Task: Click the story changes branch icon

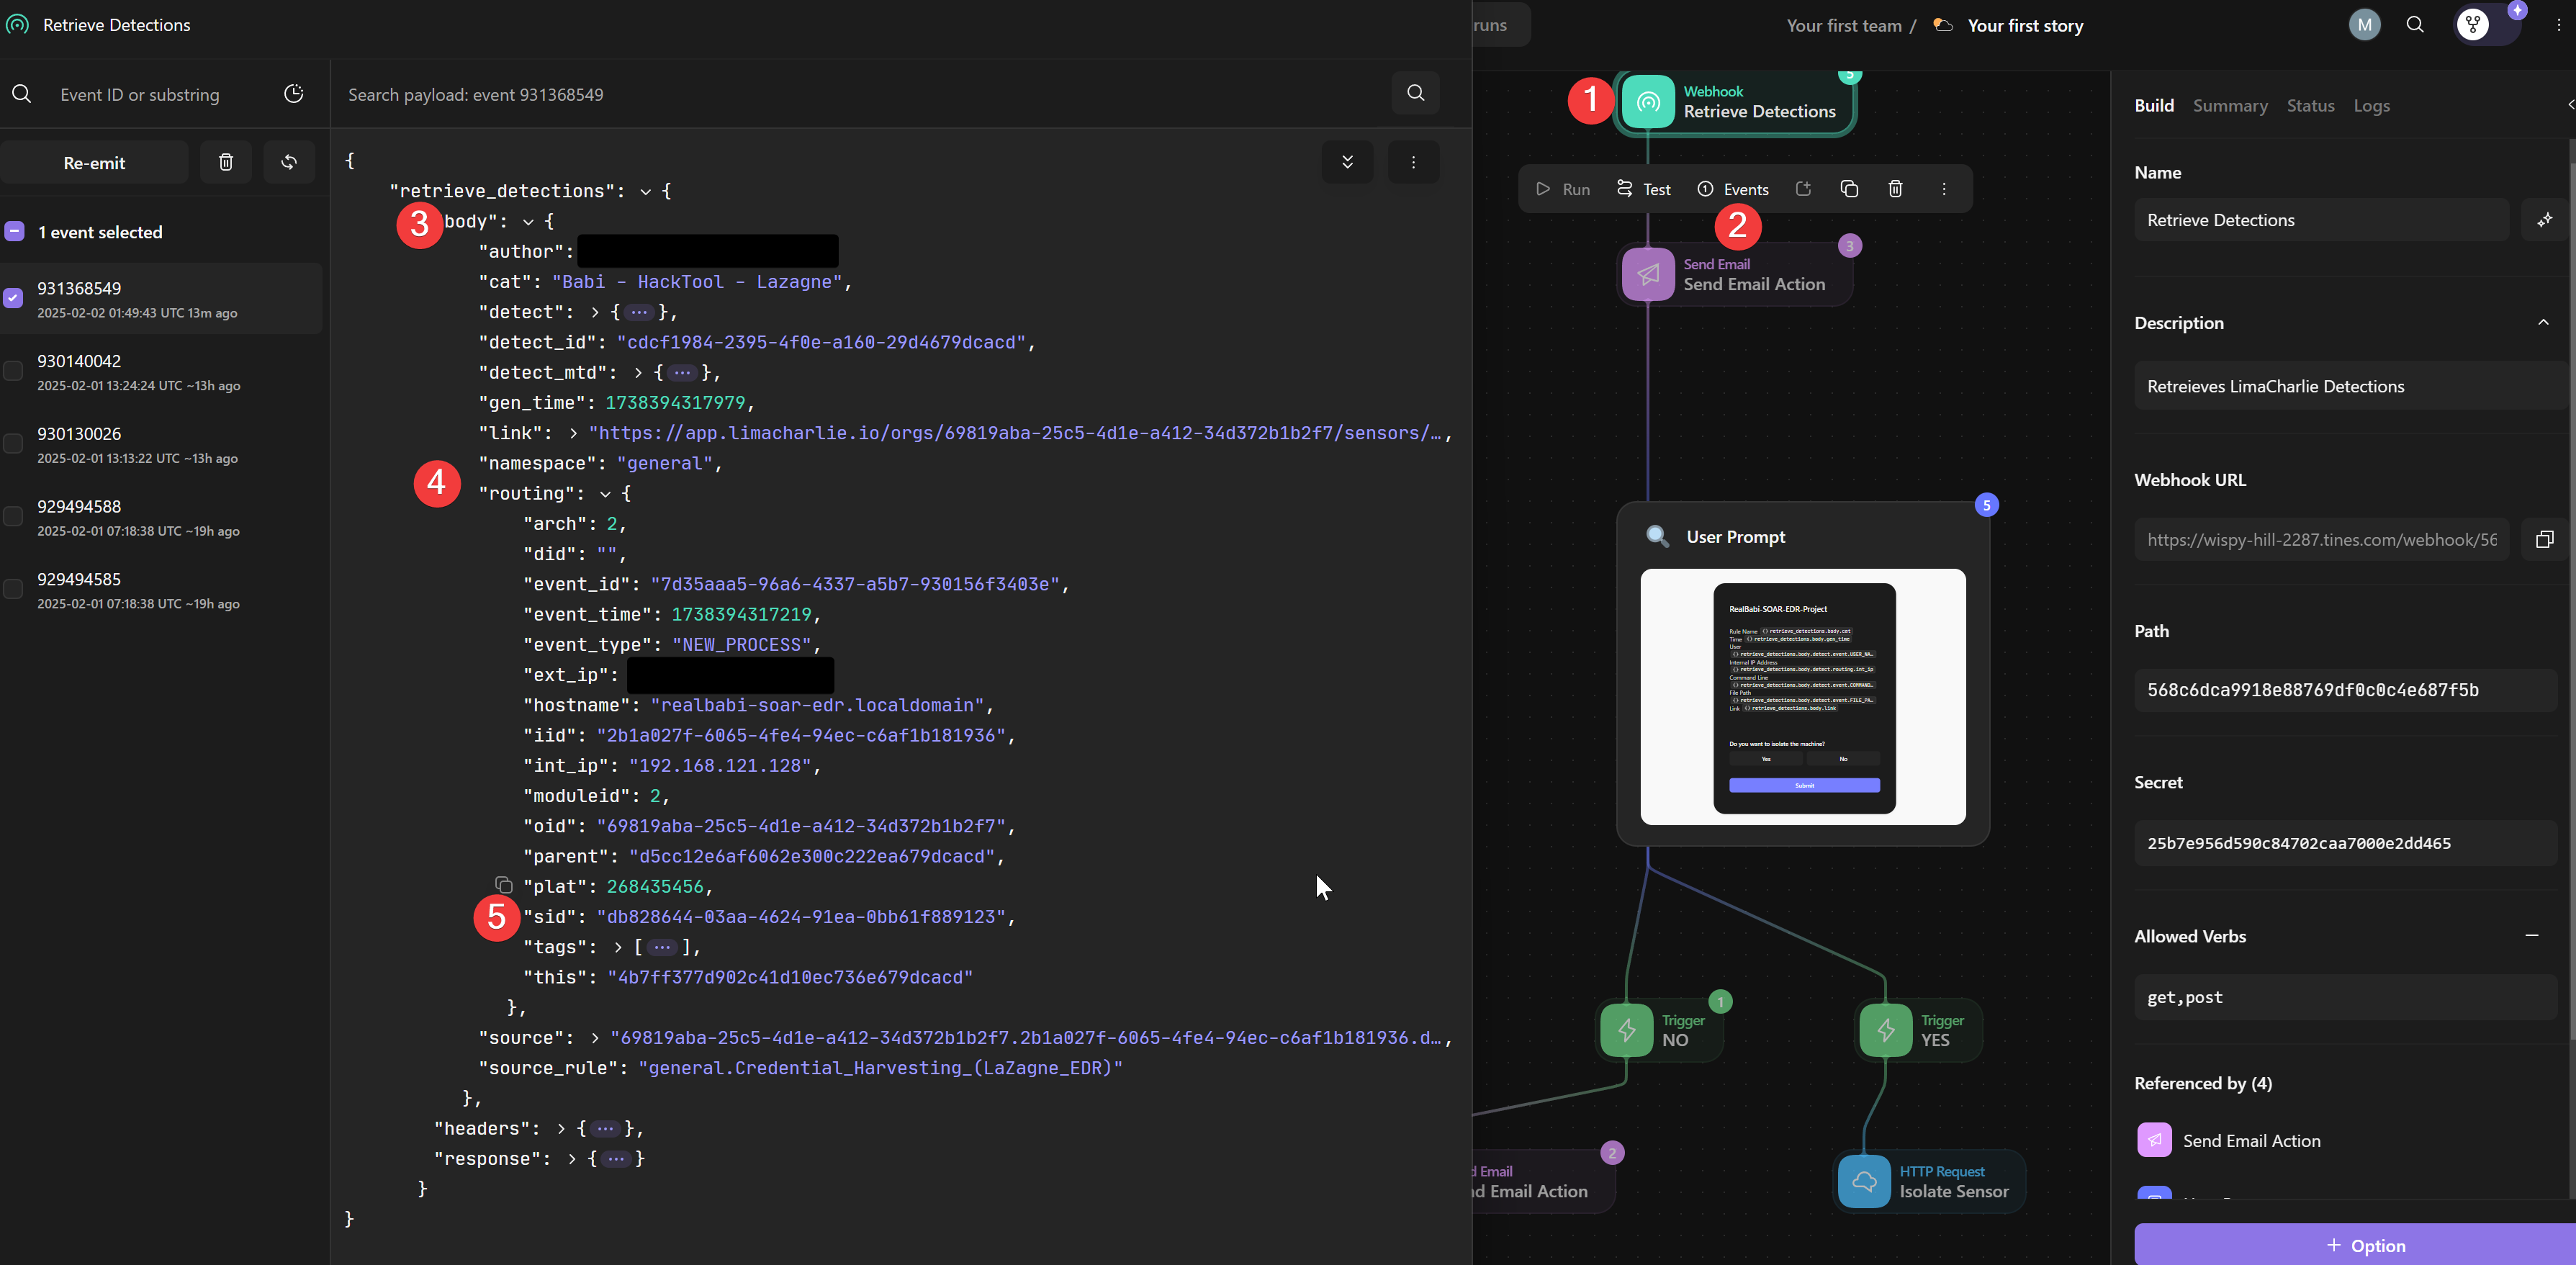Action: click(2473, 25)
